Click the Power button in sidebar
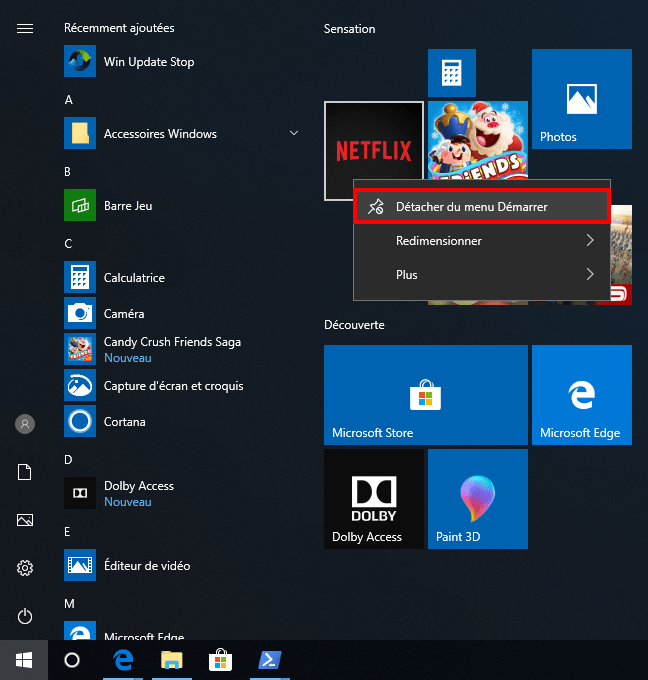The width and height of the screenshot is (648, 680). tap(25, 616)
